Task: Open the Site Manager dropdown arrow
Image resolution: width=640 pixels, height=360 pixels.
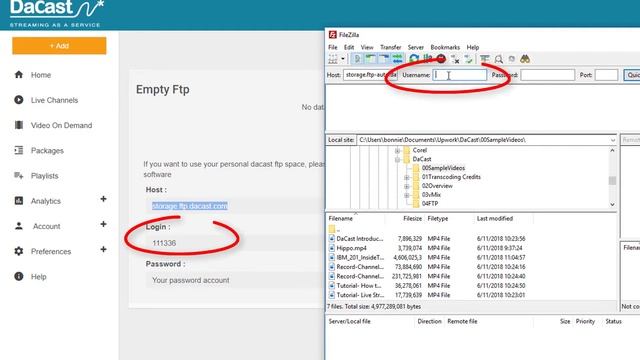Action: click(x=343, y=59)
